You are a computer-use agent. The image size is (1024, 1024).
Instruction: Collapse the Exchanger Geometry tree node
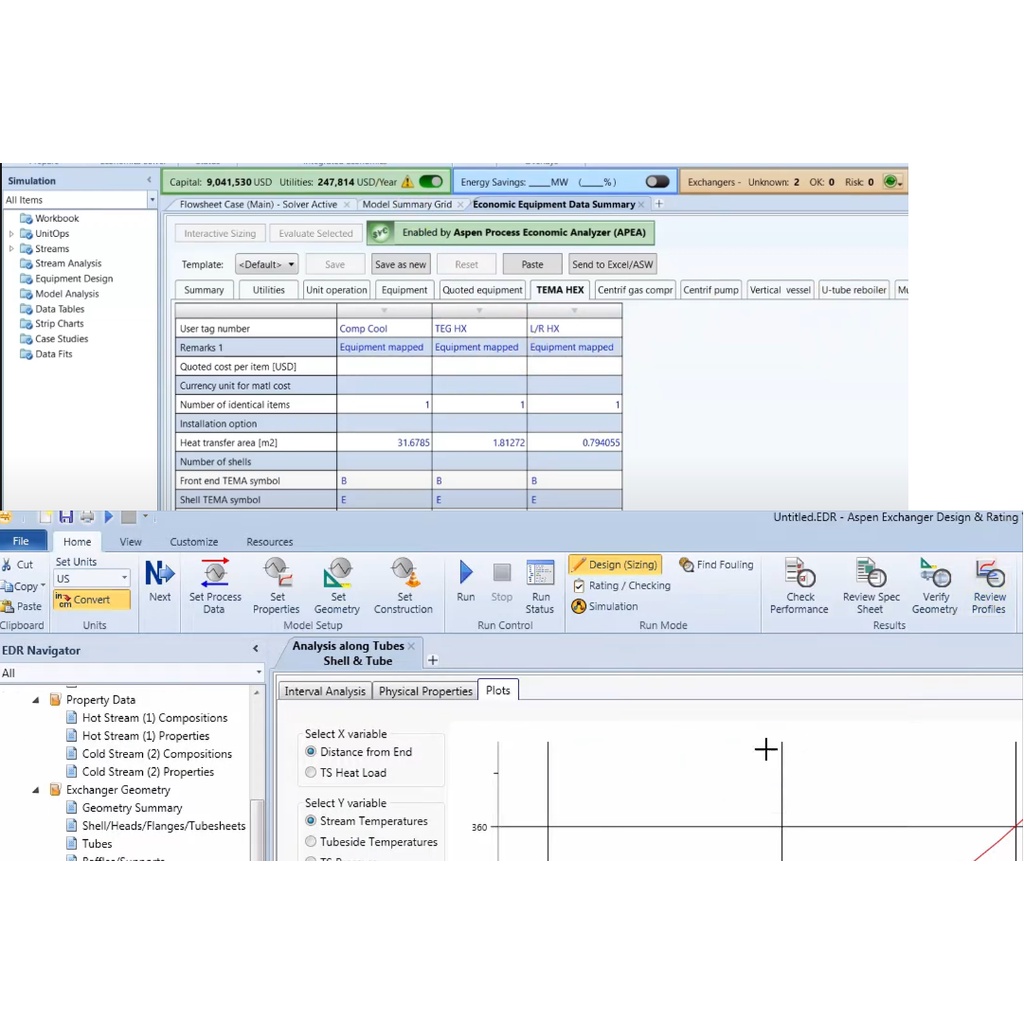click(35, 789)
